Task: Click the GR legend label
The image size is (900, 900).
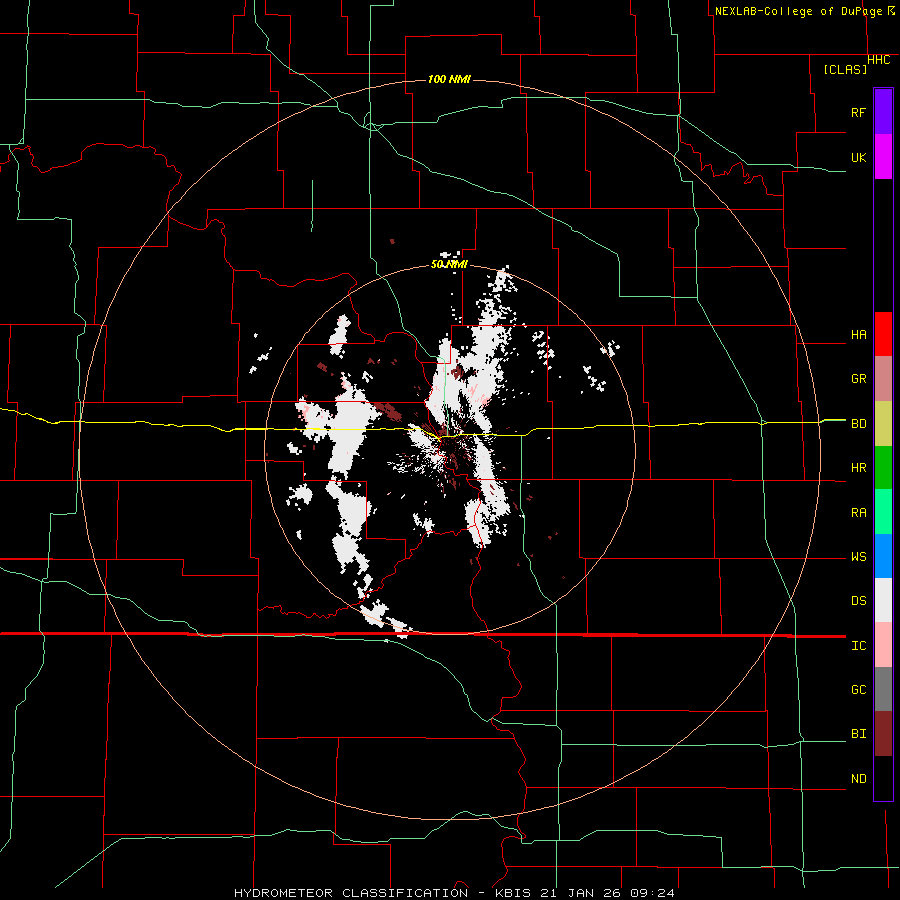Action: pos(858,379)
